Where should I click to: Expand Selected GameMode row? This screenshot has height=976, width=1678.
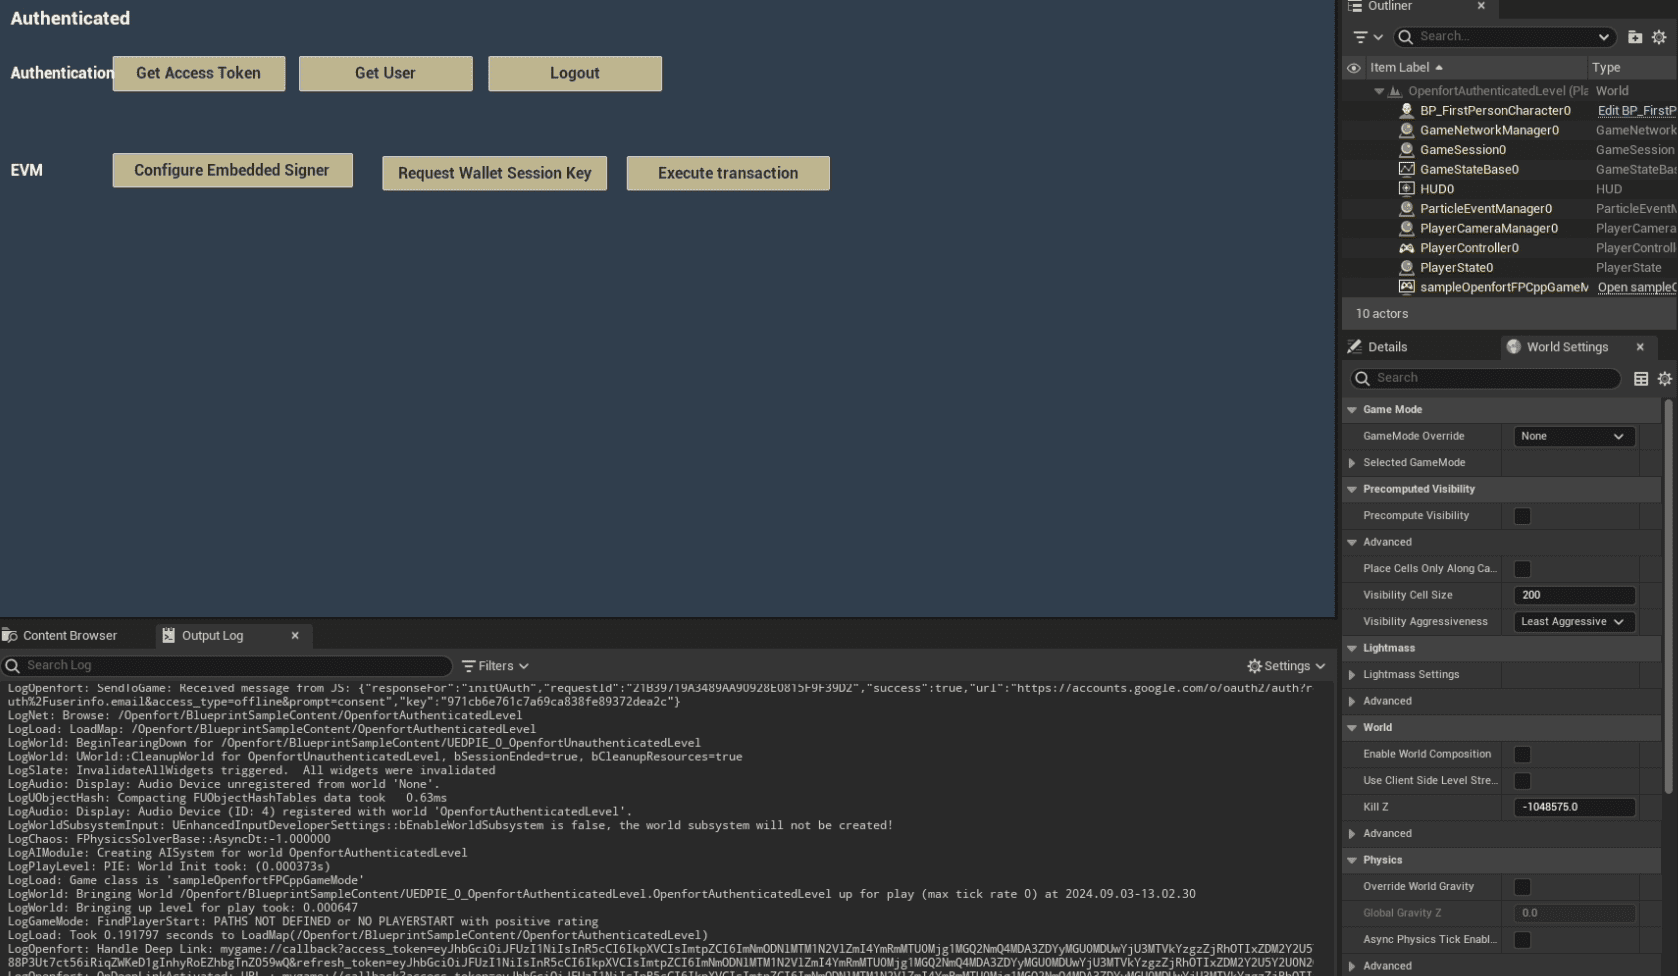click(1353, 463)
